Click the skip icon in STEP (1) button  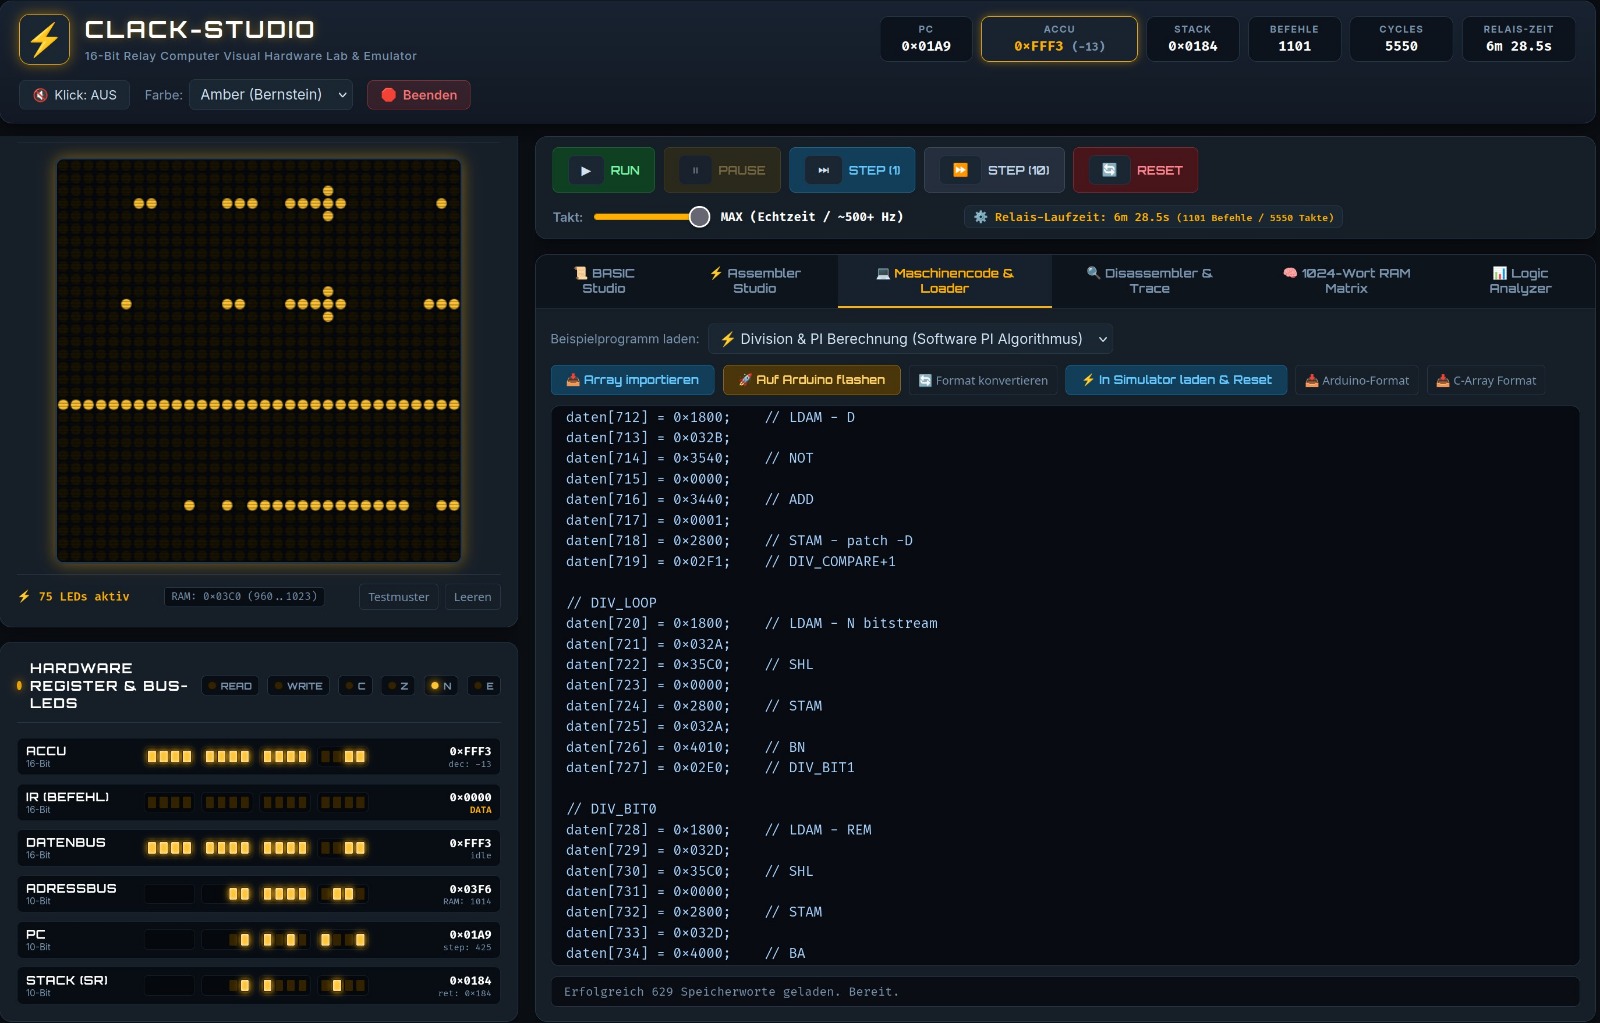point(823,171)
